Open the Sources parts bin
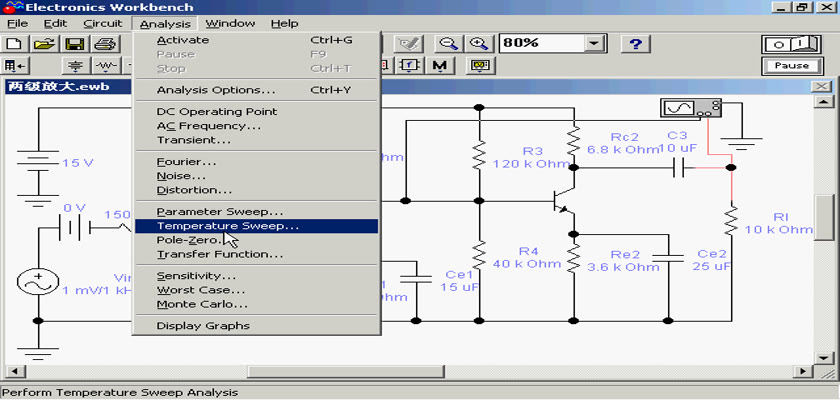 pos(77,66)
